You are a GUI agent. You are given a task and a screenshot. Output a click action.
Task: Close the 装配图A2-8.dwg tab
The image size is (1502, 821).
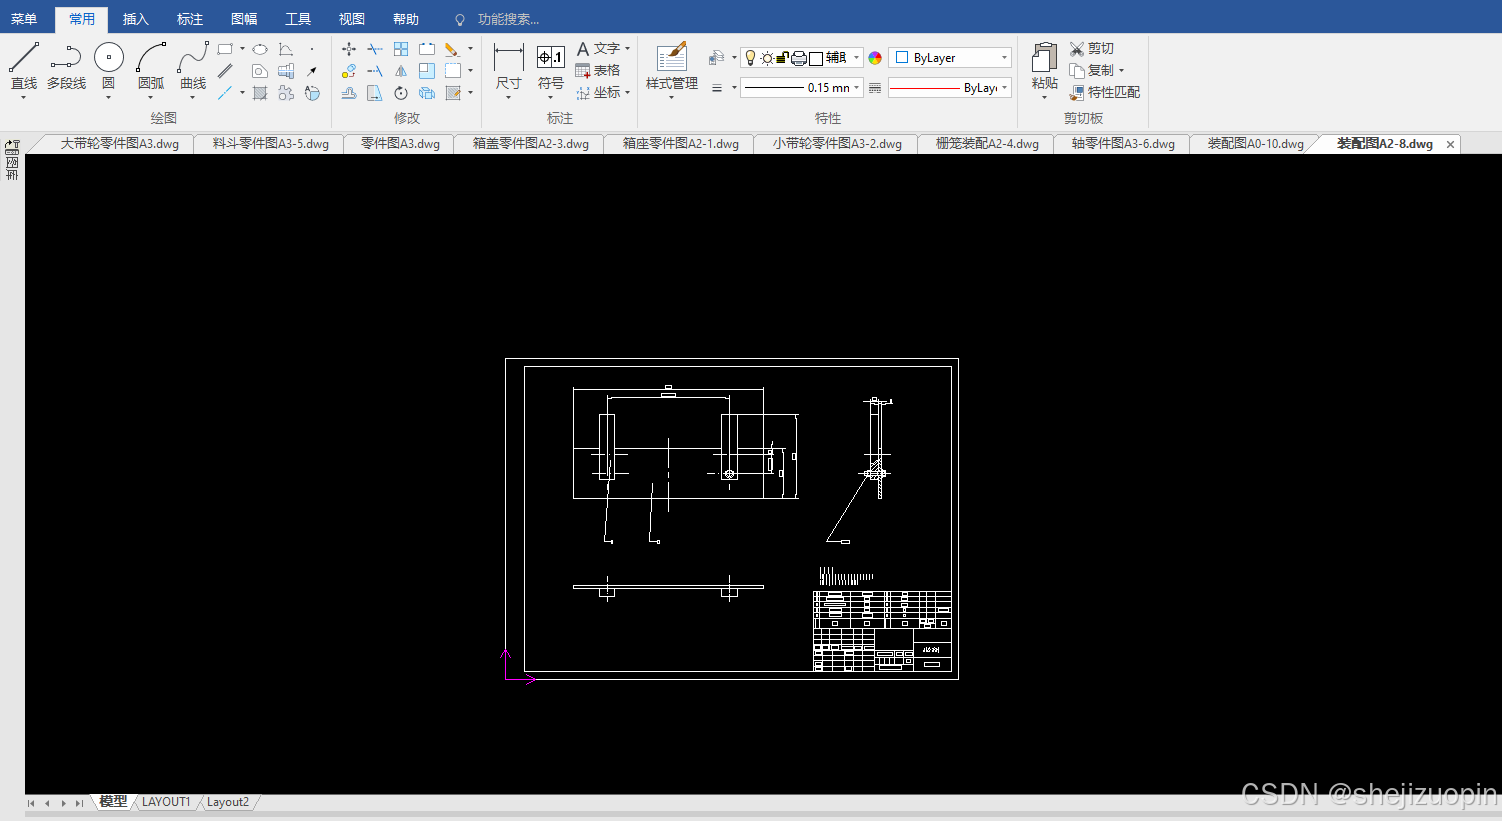click(x=1450, y=144)
